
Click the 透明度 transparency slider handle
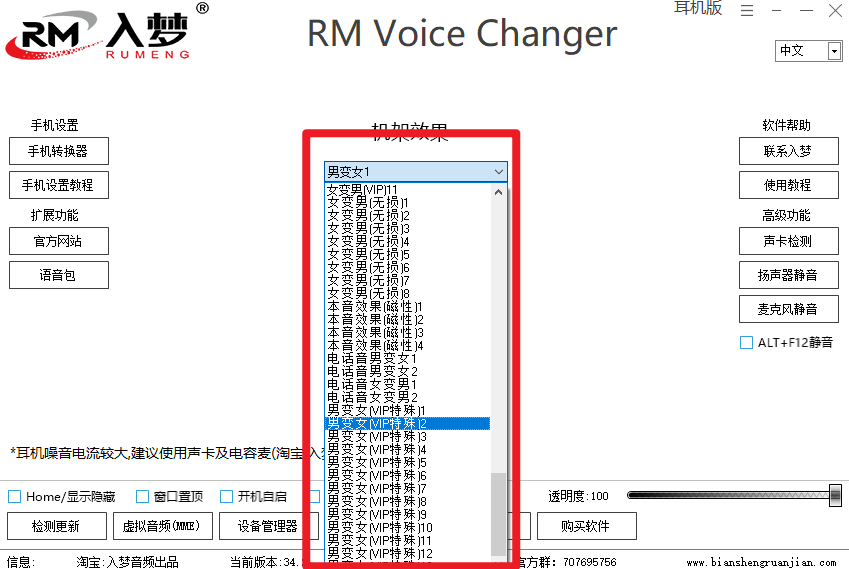[835, 495]
